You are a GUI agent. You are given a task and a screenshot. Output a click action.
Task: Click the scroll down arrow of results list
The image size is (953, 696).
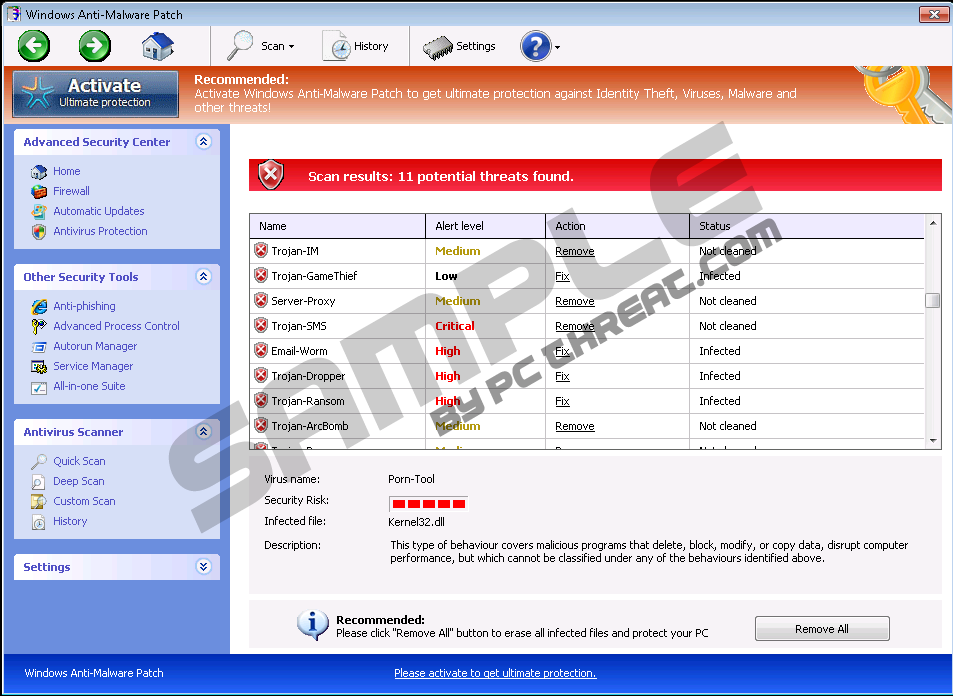tap(933, 441)
